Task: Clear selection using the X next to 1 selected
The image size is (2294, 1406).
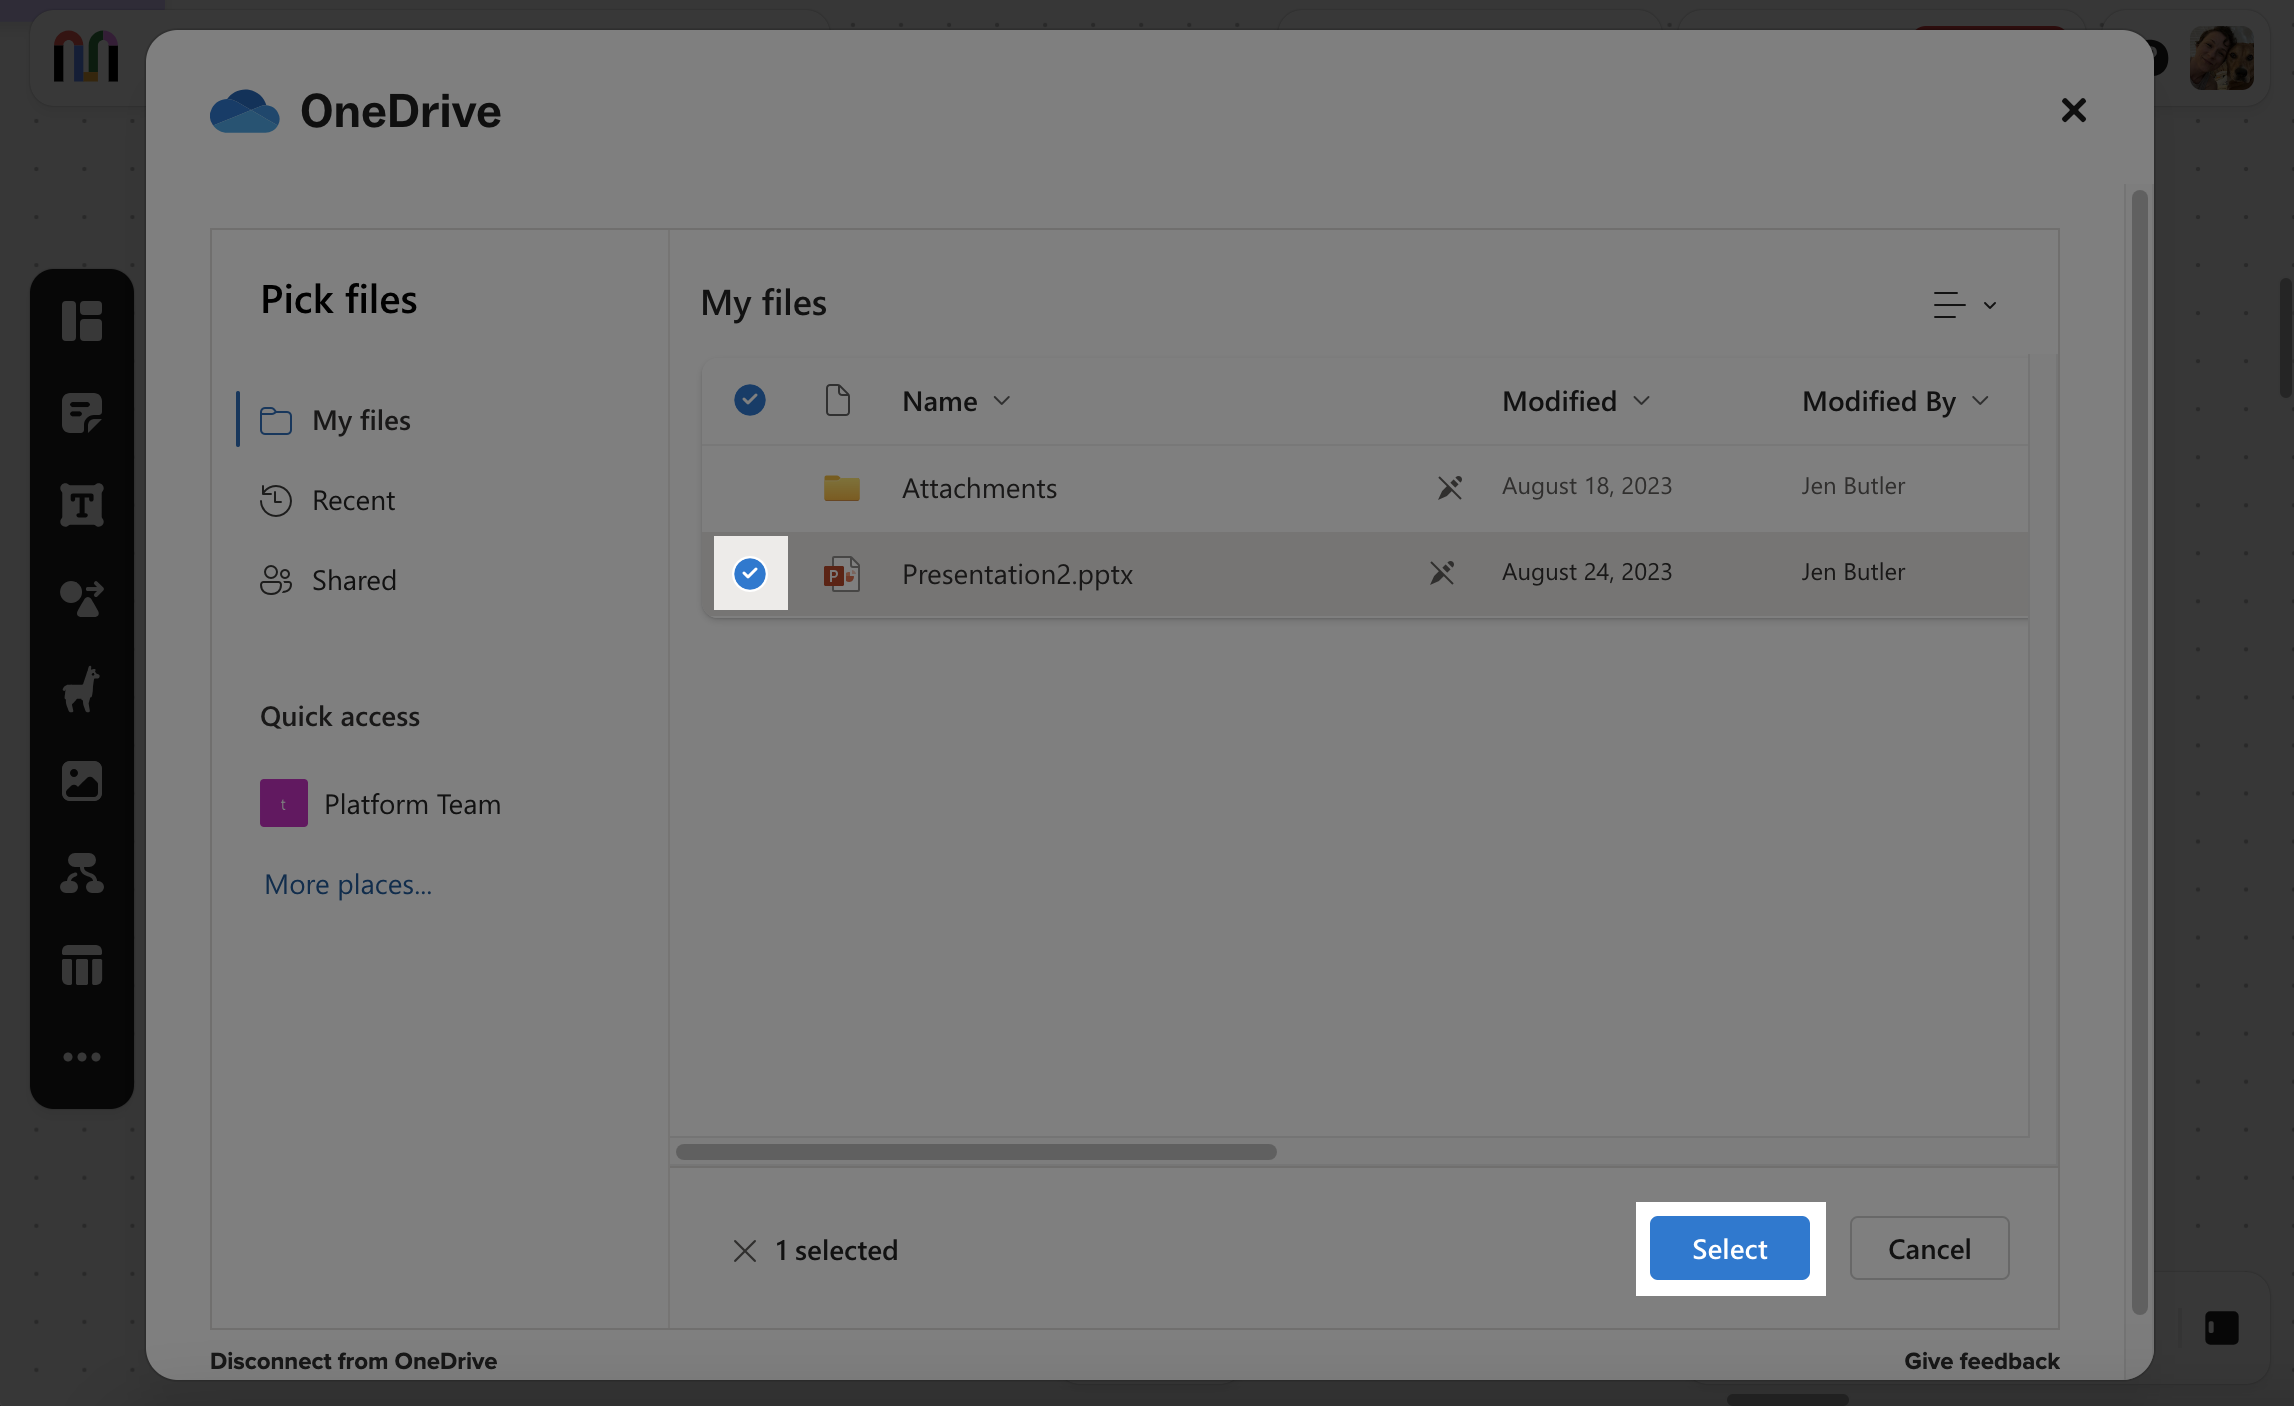Action: click(x=744, y=1250)
